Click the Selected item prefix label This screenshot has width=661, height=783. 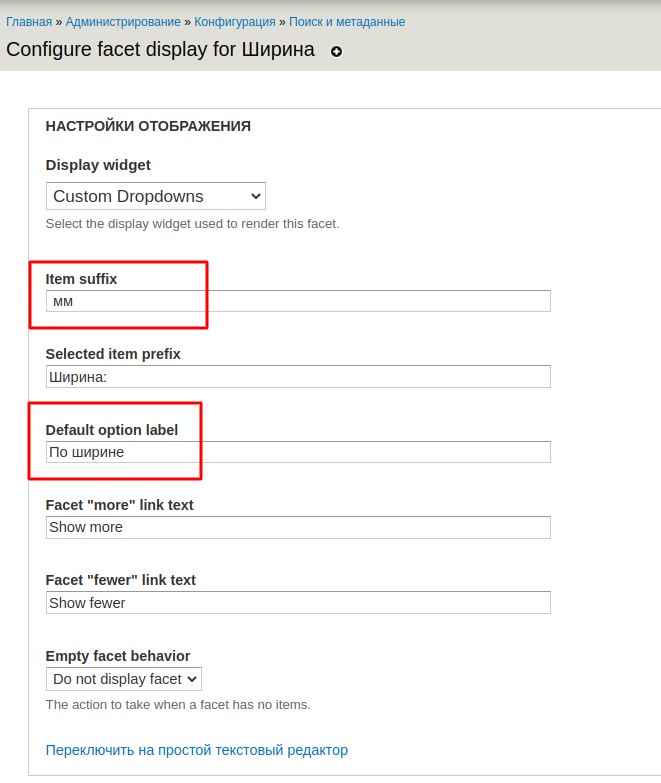coord(113,354)
